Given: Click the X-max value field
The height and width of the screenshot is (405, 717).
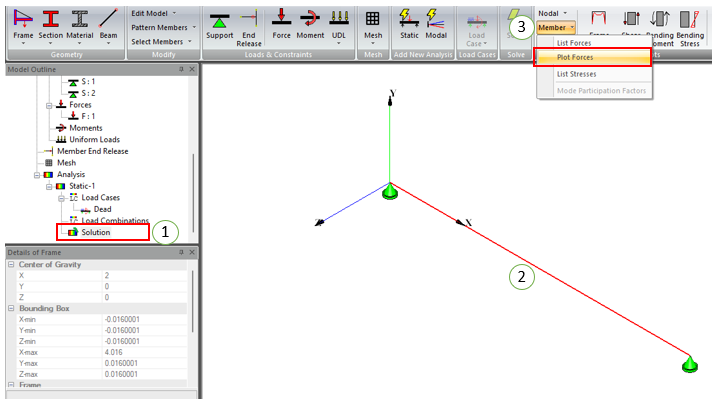Looking at the screenshot, I should (145, 352).
